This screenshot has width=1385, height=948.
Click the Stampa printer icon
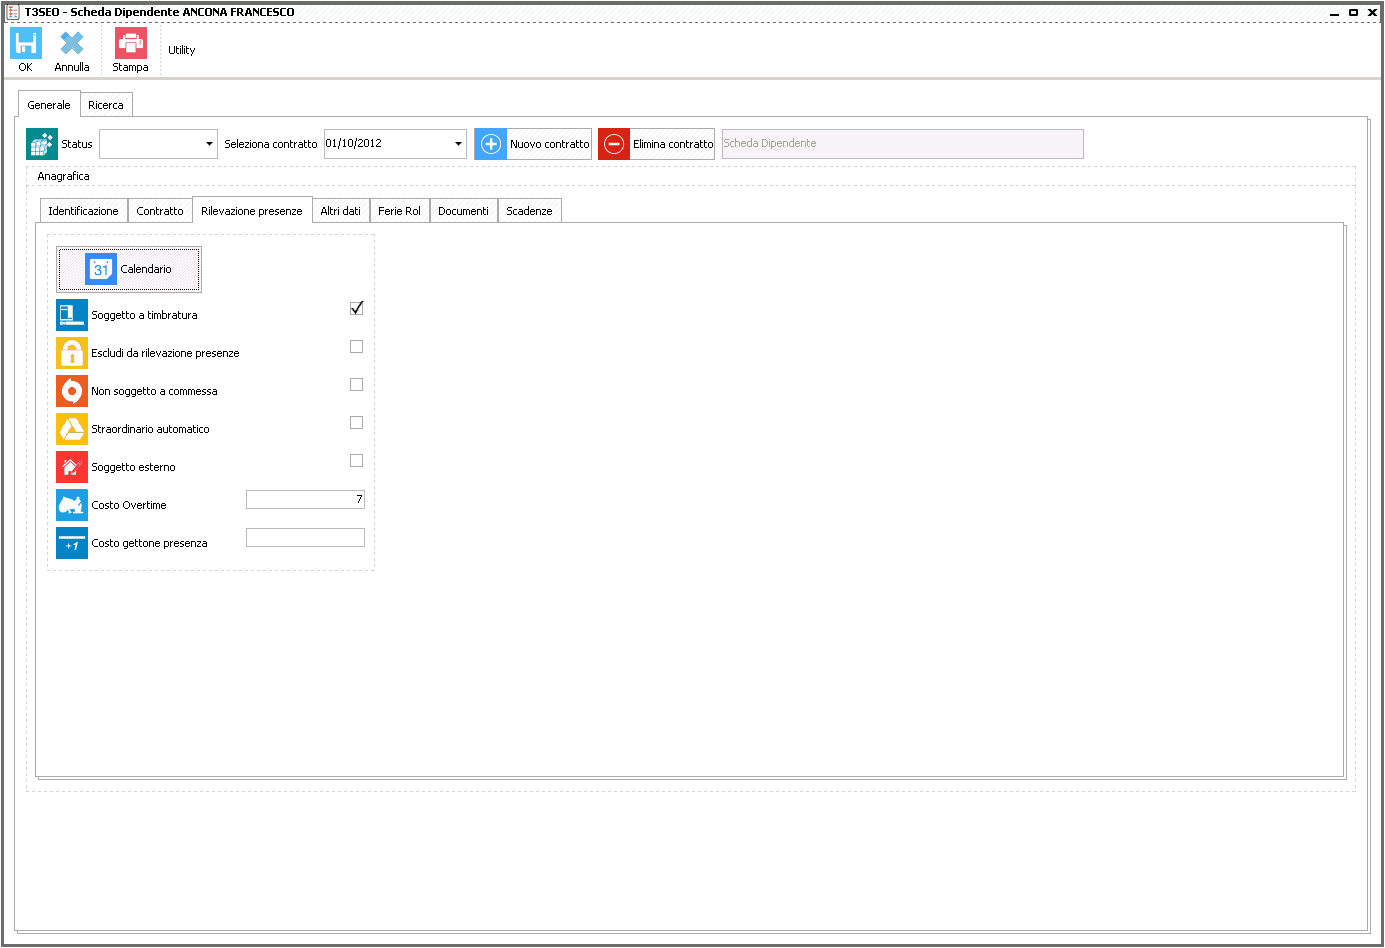130,43
